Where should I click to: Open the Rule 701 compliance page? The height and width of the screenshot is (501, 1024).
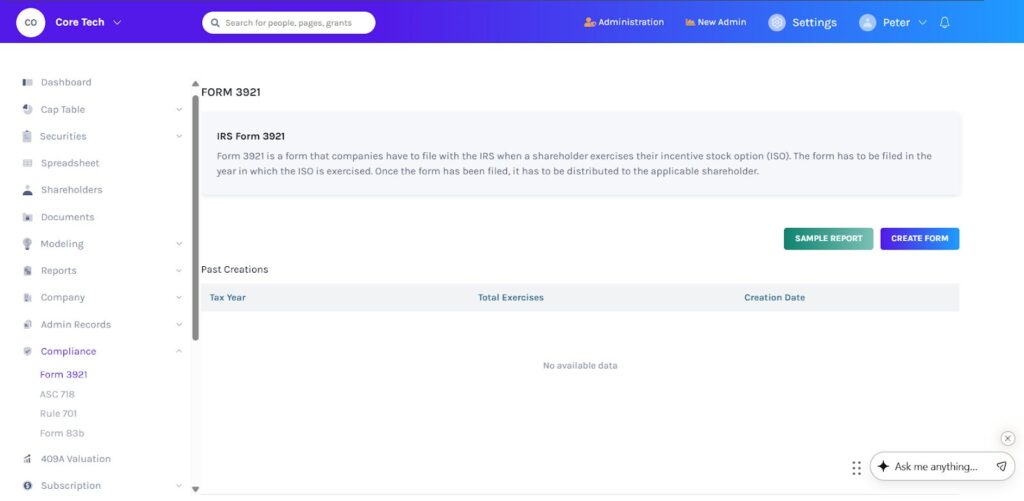point(58,413)
